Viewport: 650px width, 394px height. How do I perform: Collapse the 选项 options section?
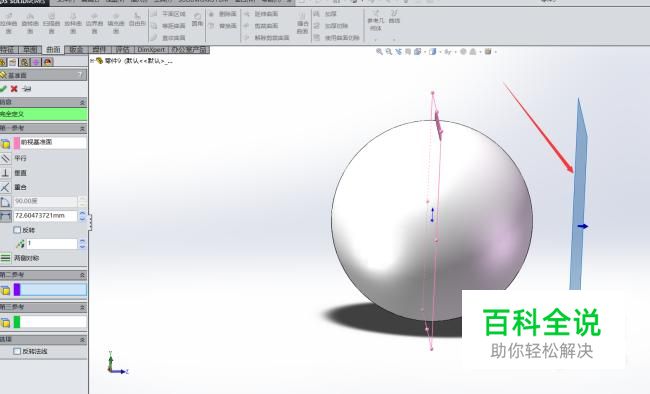coord(82,339)
